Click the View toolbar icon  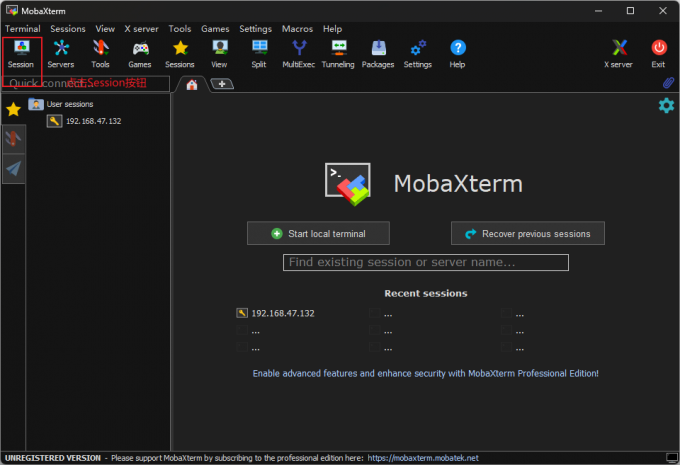pyautogui.click(x=219, y=54)
